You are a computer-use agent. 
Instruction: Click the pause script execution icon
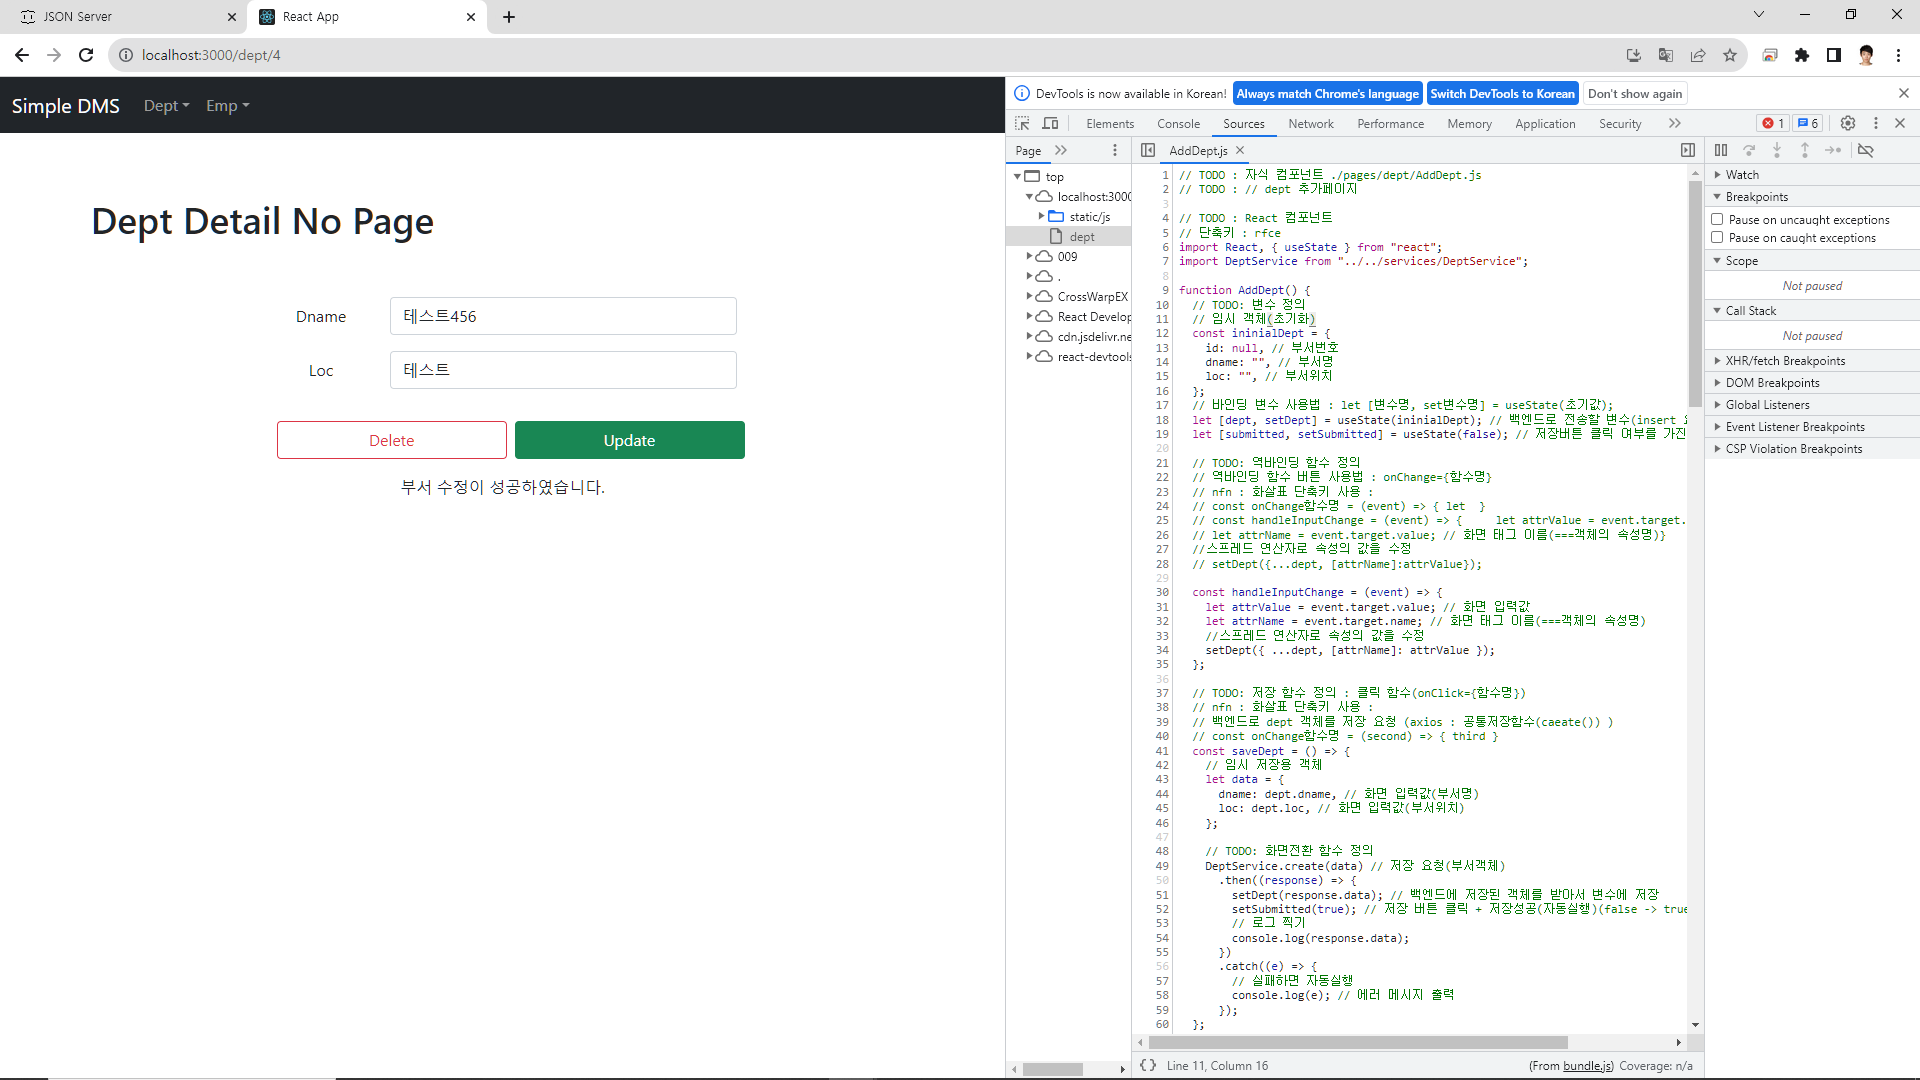pos(1720,150)
